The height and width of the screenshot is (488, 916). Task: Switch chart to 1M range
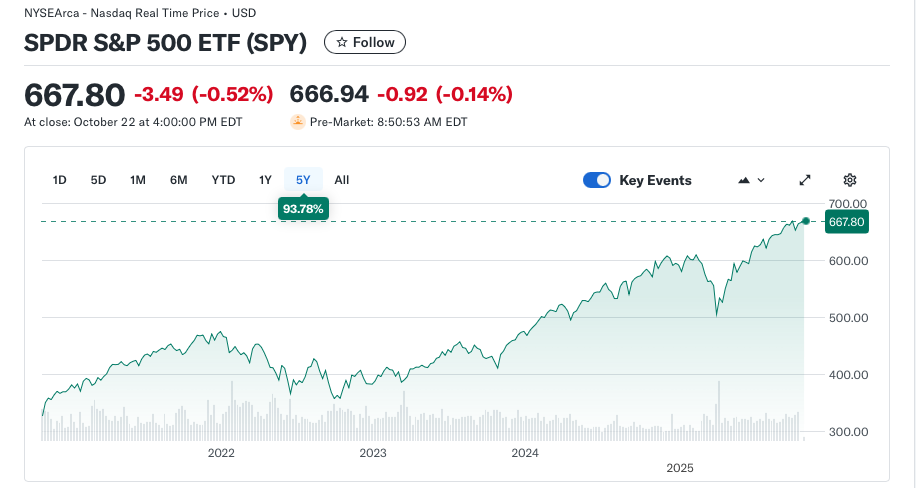[x=138, y=180]
